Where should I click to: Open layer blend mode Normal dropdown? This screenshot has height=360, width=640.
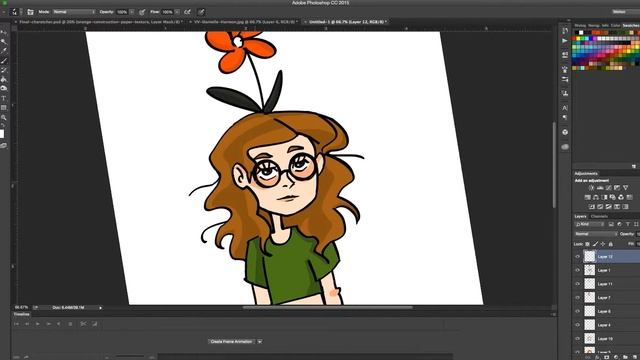click(596, 234)
